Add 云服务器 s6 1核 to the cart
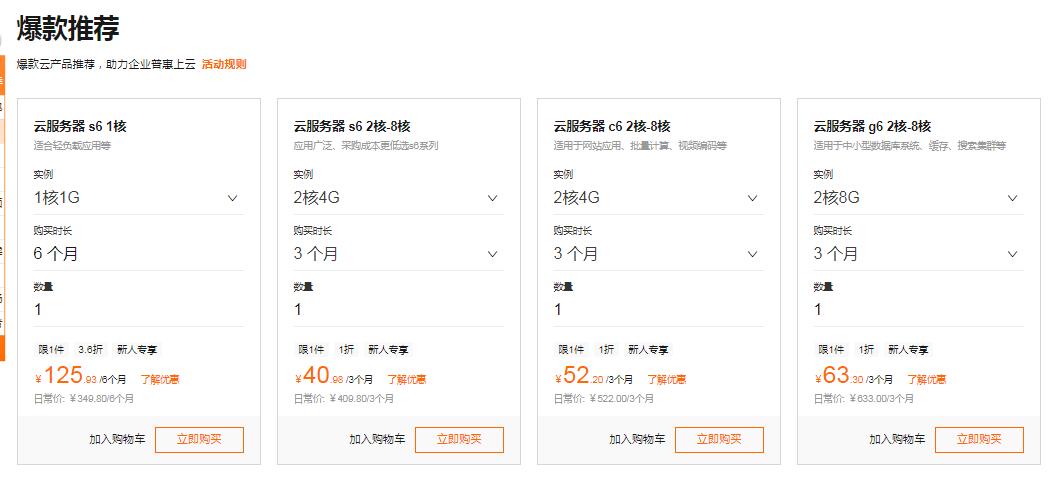Viewport: 1048px width, 477px height. [x=117, y=439]
